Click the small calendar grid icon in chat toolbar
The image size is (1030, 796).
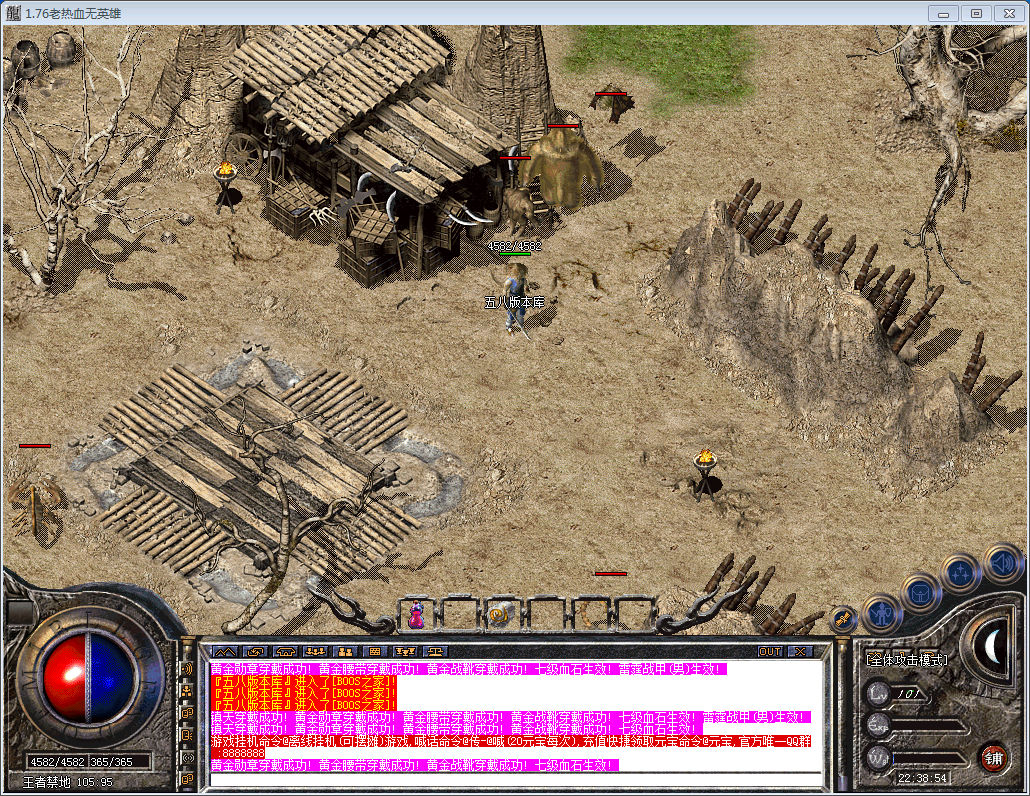pos(375,652)
